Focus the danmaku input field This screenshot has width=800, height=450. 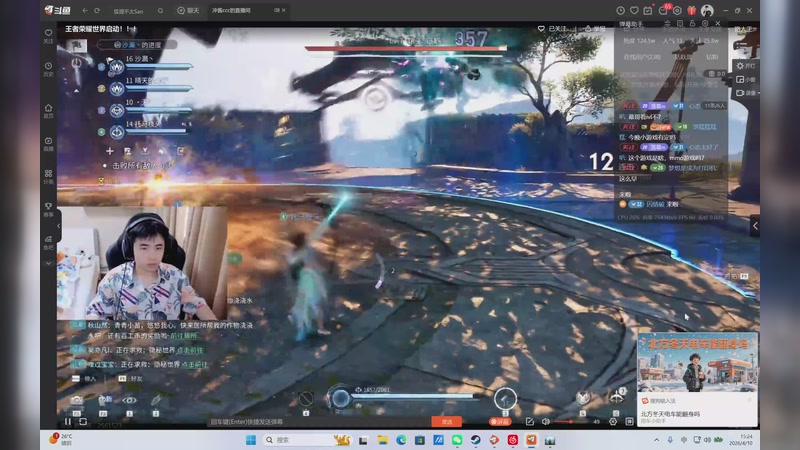319,421
